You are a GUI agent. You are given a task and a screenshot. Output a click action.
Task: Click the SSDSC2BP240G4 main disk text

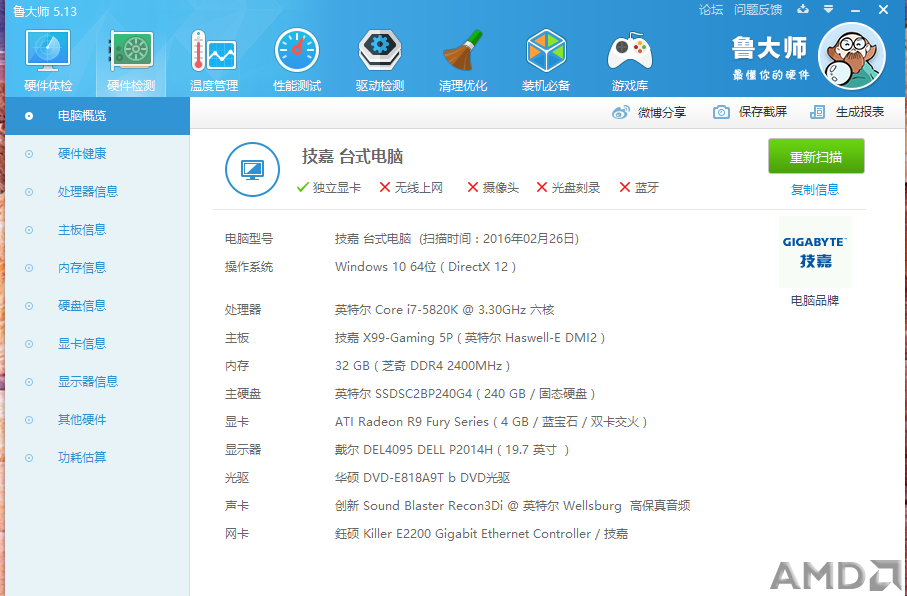pyautogui.click(x=465, y=393)
